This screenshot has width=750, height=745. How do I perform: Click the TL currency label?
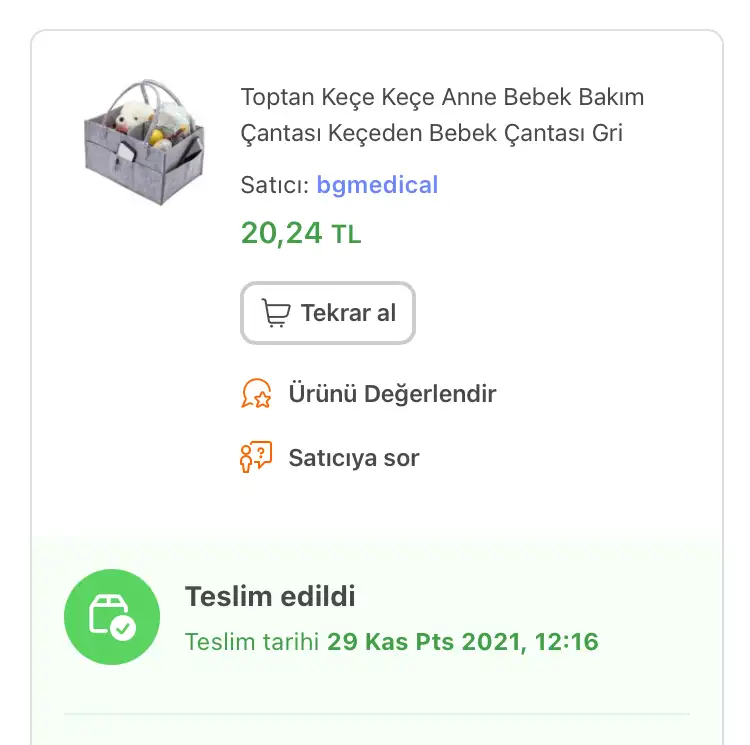pos(346,235)
